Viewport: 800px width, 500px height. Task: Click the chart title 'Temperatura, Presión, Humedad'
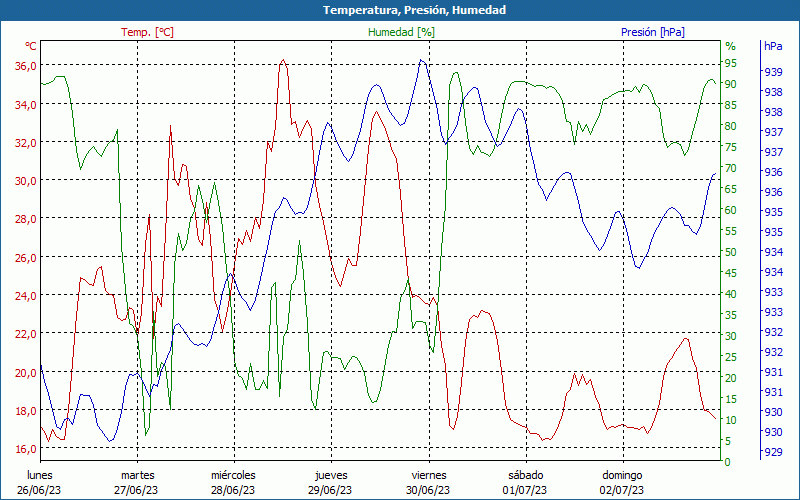click(x=414, y=10)
